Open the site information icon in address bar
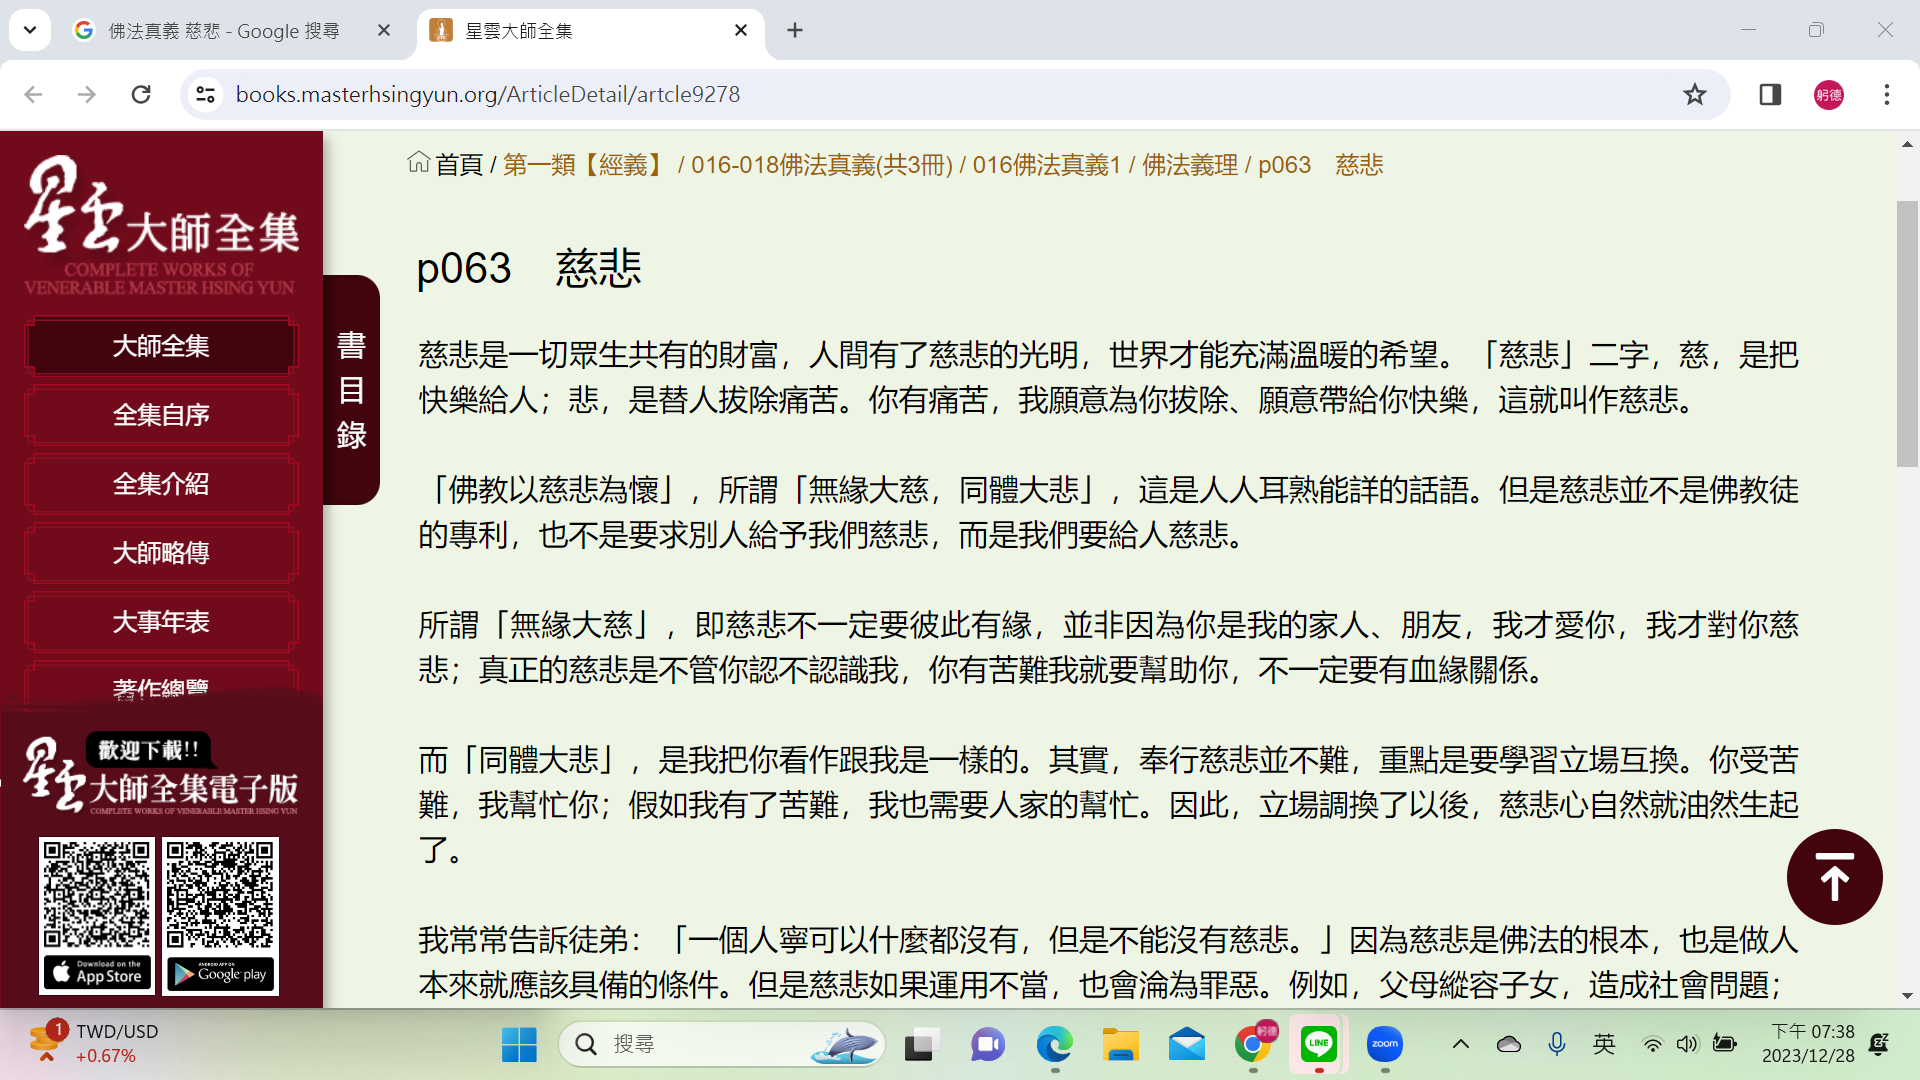Screen dimensions: 1920x1080 coord(205,94)
